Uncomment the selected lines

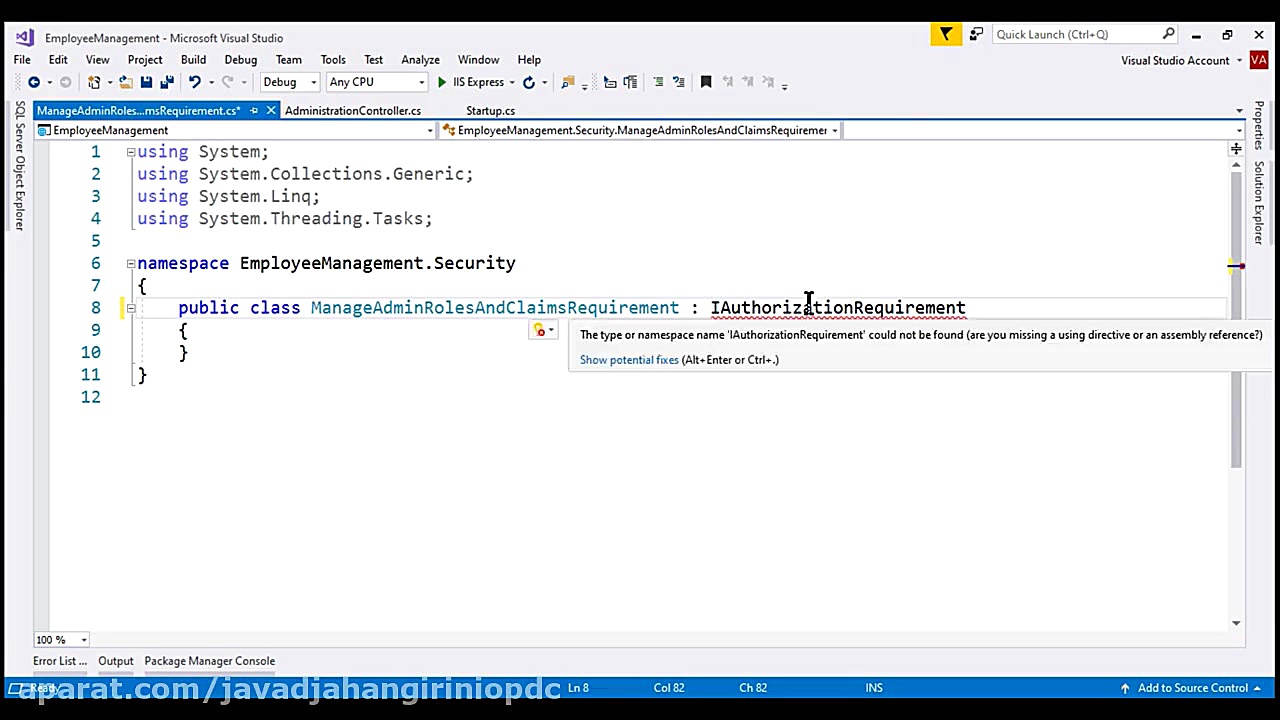coord(678,82)
